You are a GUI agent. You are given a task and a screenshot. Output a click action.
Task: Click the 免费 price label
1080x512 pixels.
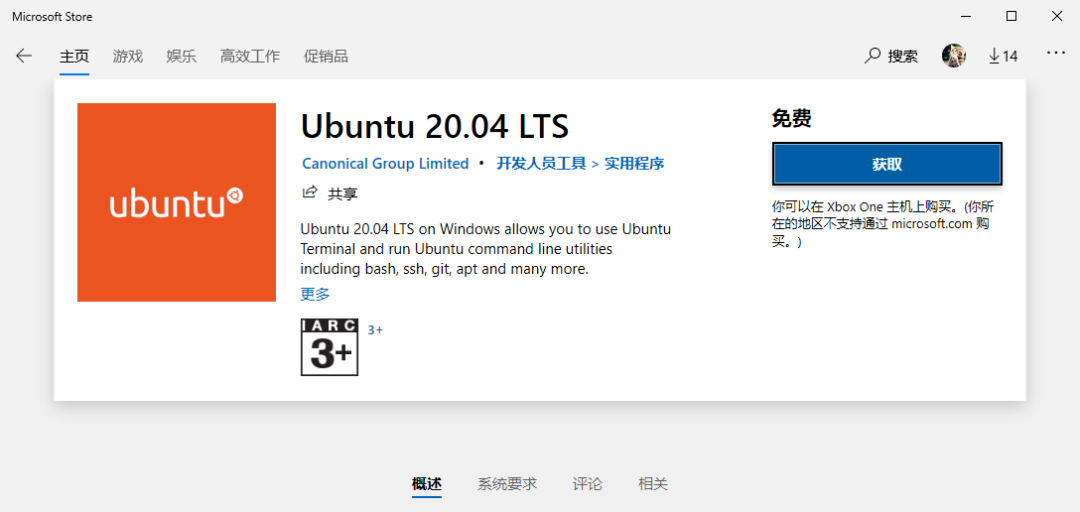(791, 119)
